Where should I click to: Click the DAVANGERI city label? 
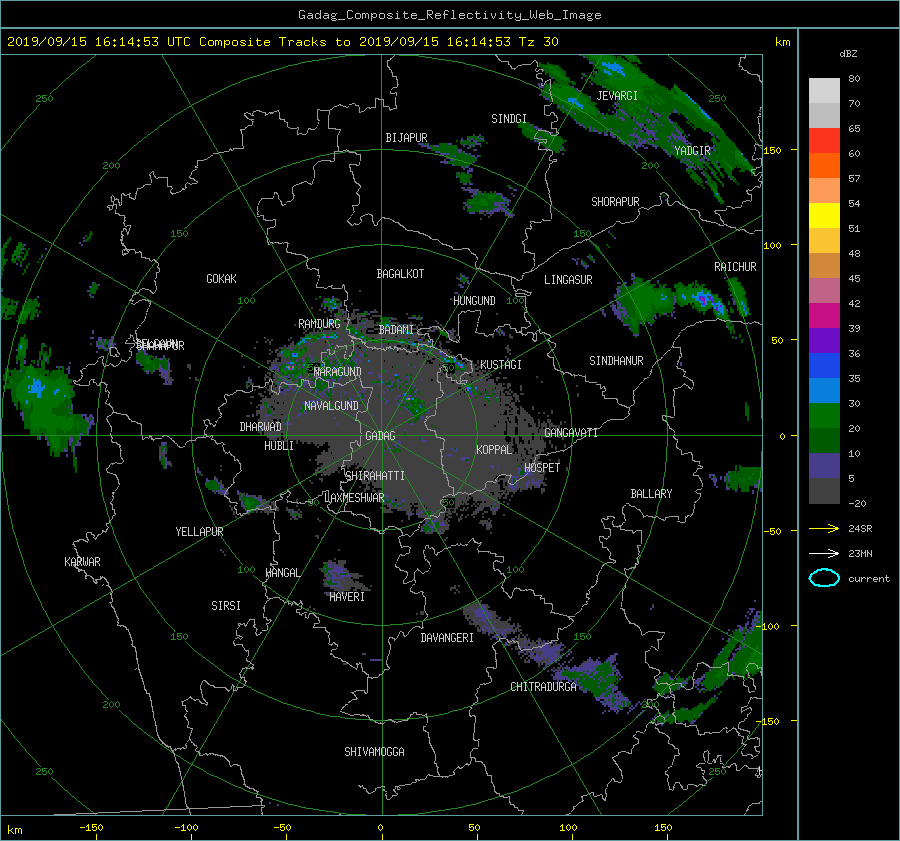coord(447,638)
